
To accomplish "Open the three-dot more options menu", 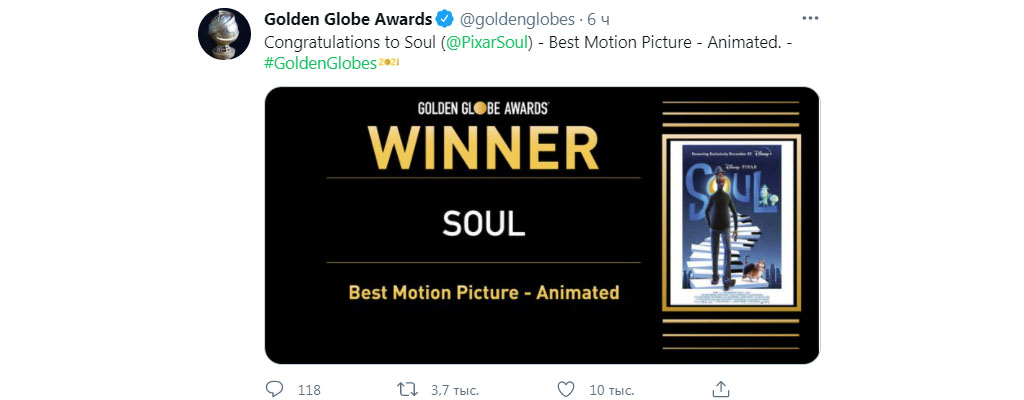I will pos(811,19).
